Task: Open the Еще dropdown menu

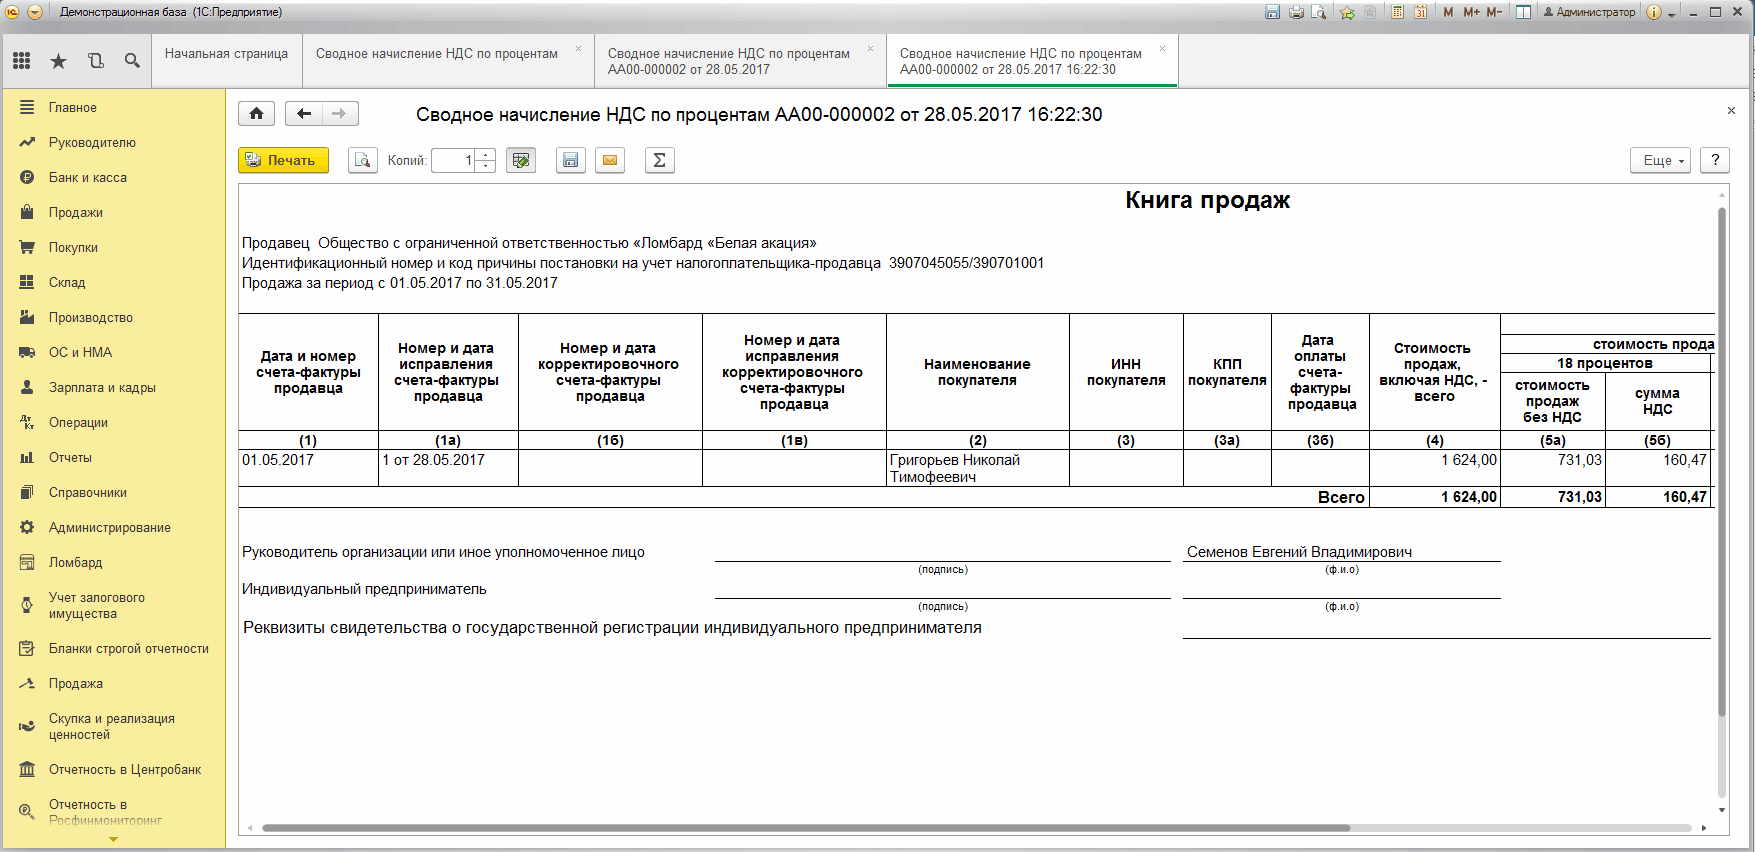Action: 1660,160
